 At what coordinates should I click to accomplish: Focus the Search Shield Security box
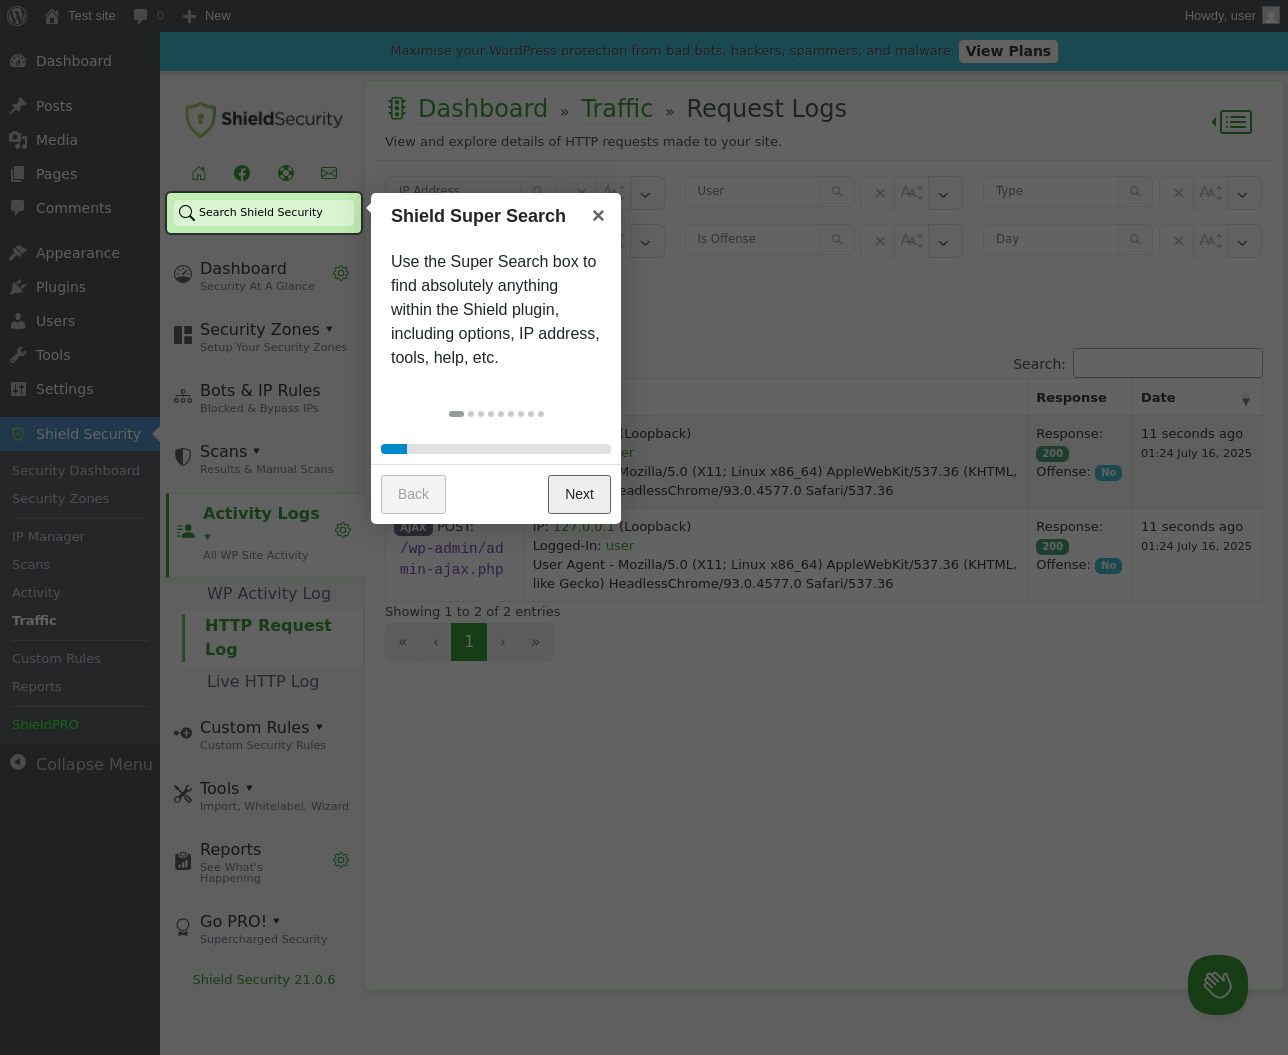pos(264,212)
